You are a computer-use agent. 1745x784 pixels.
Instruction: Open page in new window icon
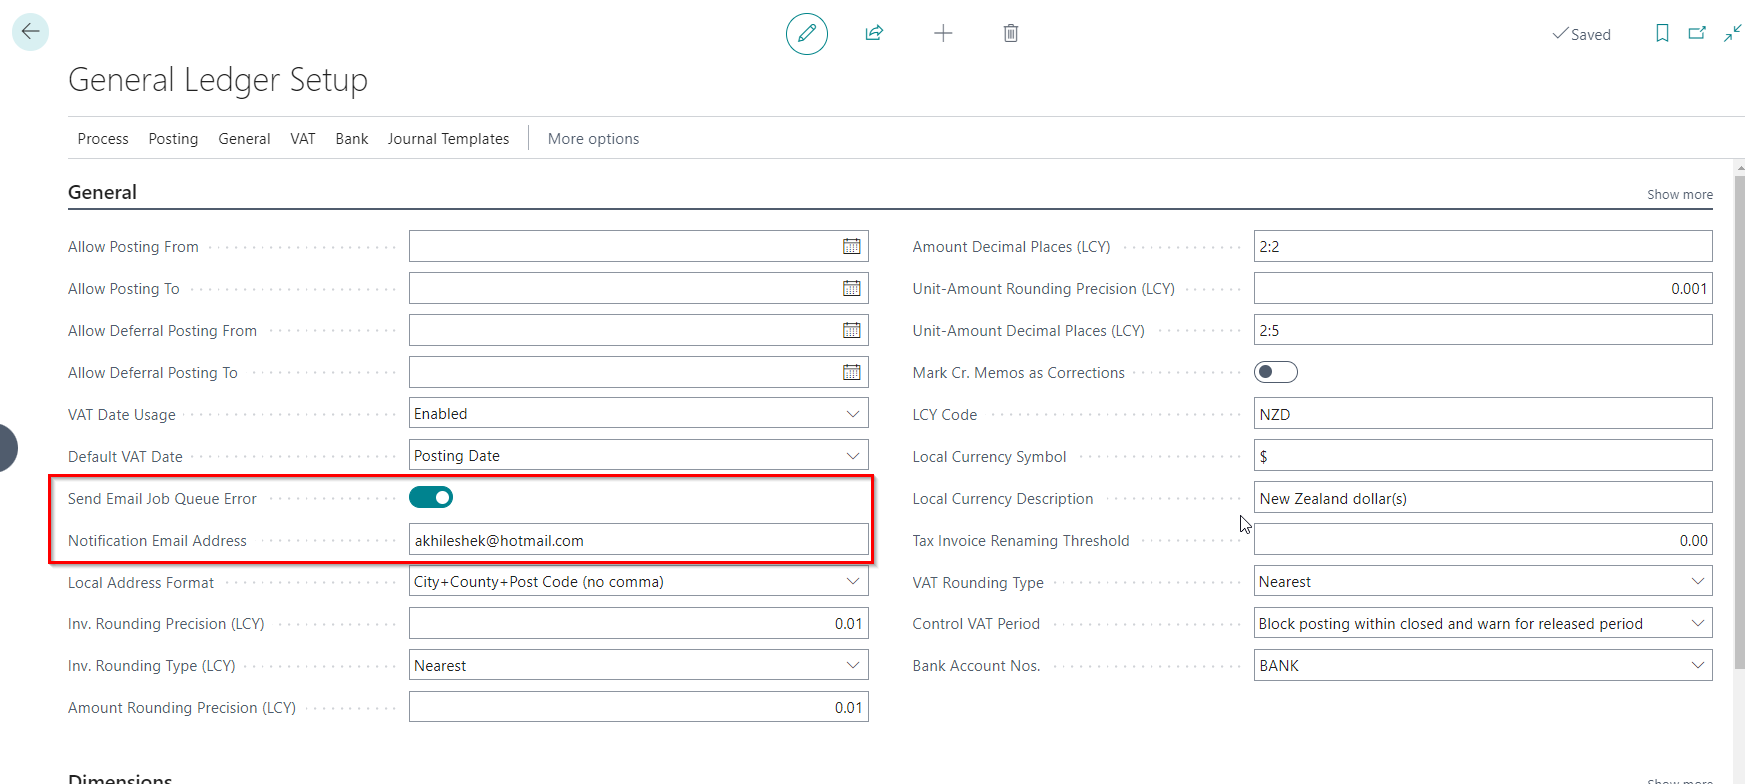1697,34
